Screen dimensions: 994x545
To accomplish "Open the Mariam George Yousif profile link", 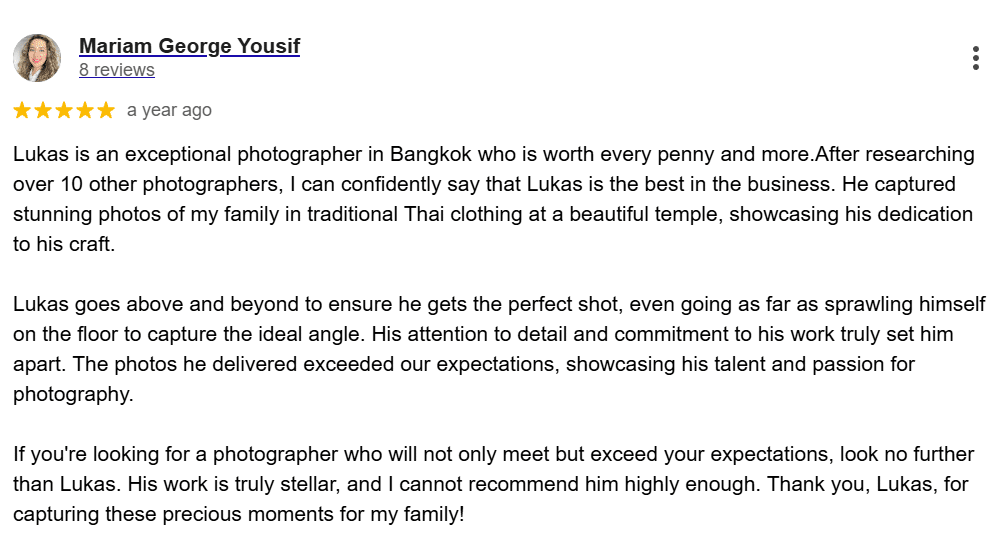I will [x=190, y=46].
